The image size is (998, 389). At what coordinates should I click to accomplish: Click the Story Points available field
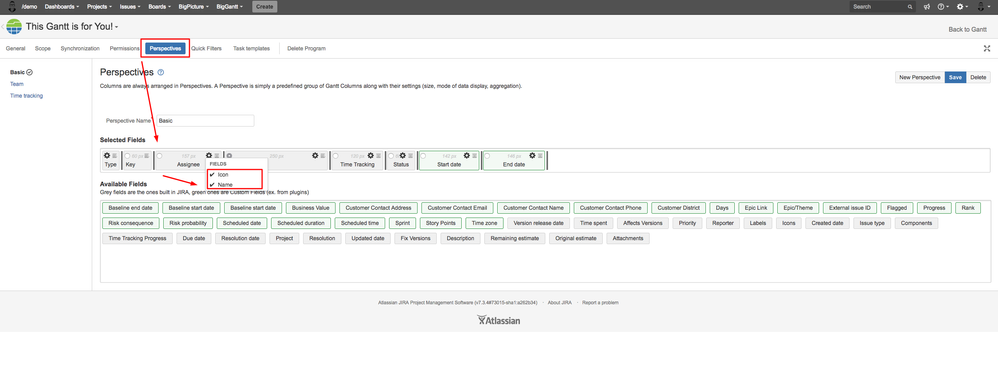click(440, 223)
